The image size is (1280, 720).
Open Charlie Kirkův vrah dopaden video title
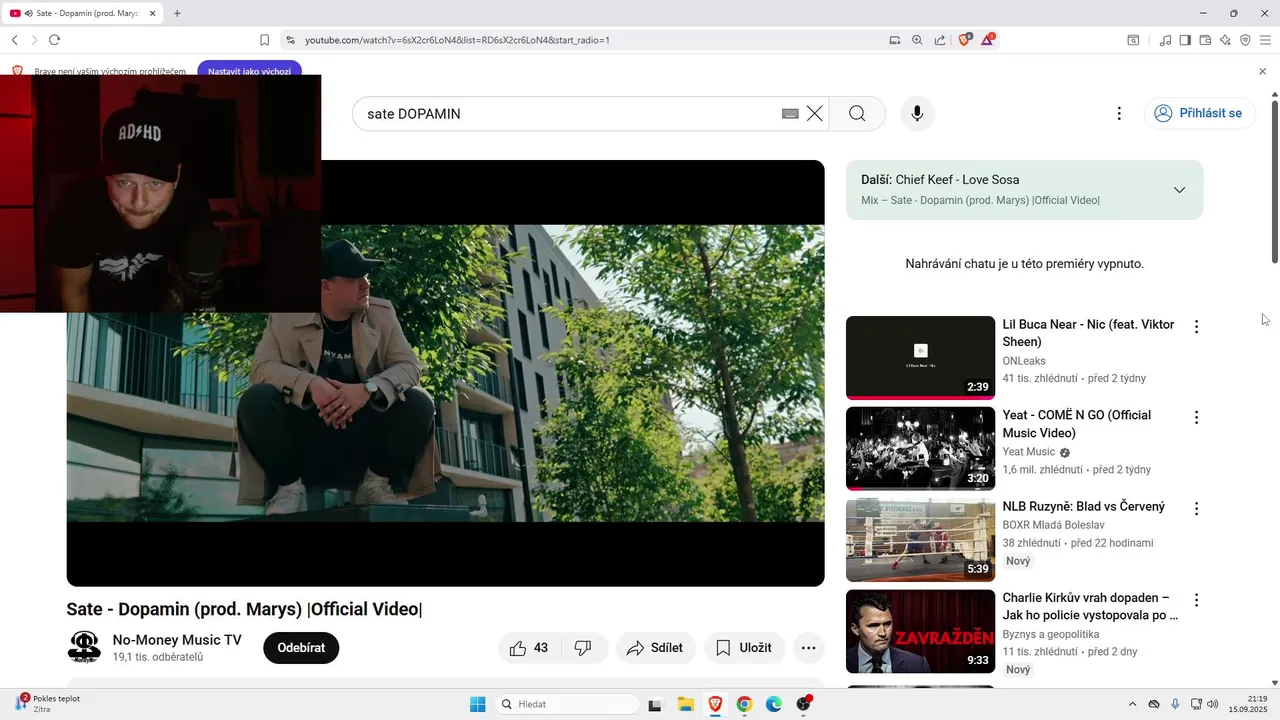click(x=1090, y=606)
